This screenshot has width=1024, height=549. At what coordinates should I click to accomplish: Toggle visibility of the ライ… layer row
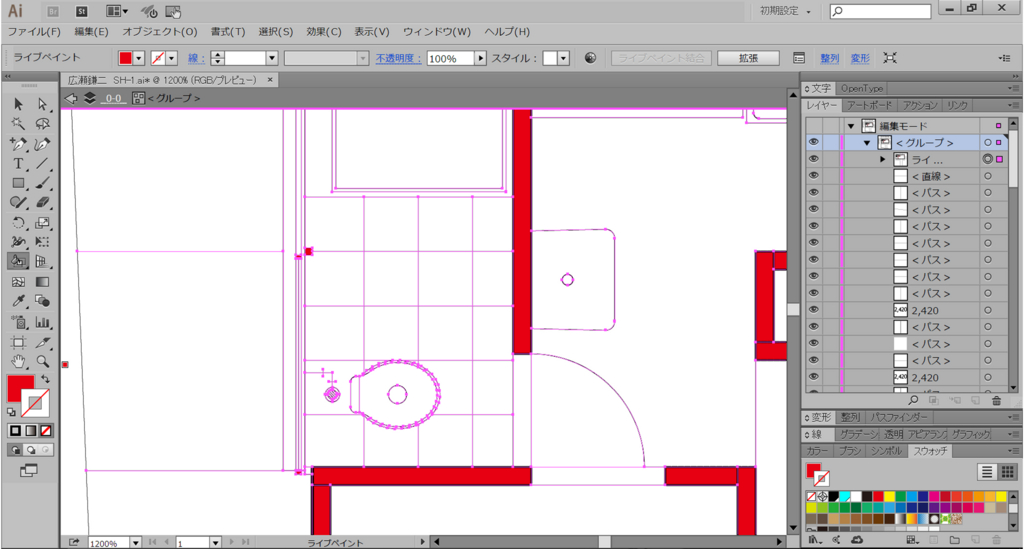[x=814, y=159]
